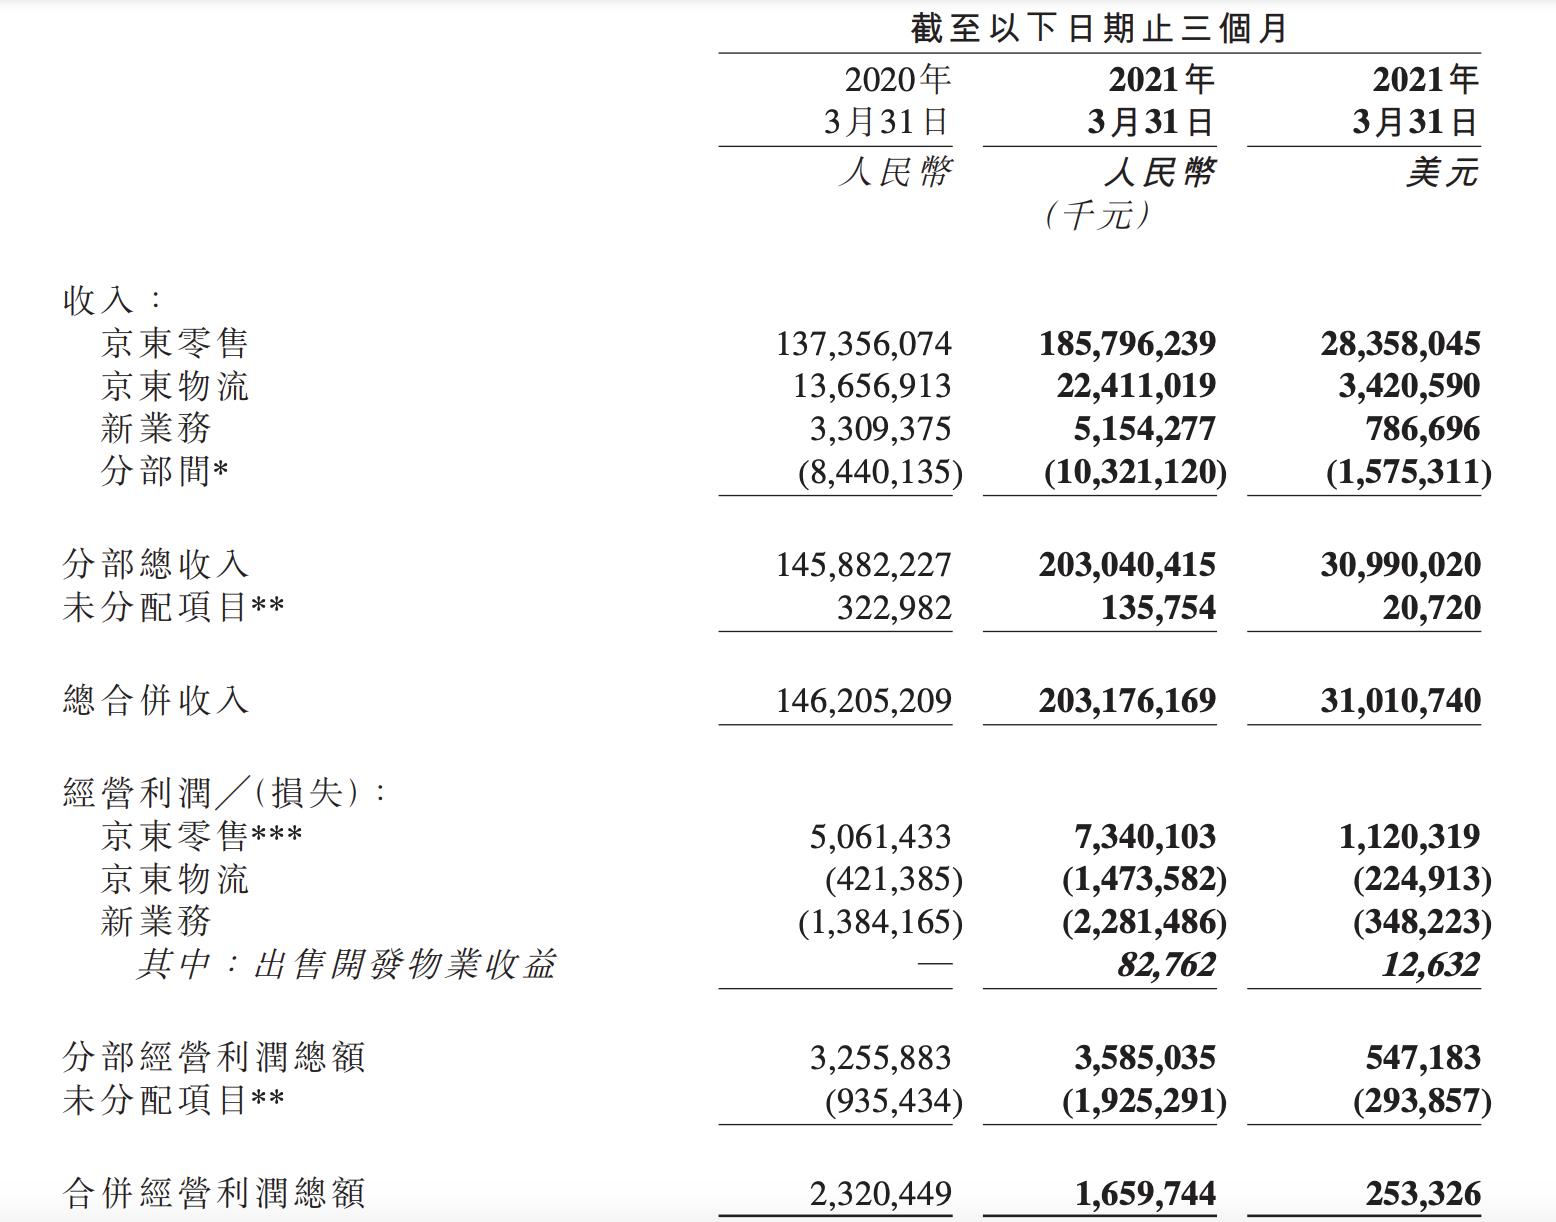
Task: Click the header 截至以下日期止三個月
Action: pos(1099,28)
